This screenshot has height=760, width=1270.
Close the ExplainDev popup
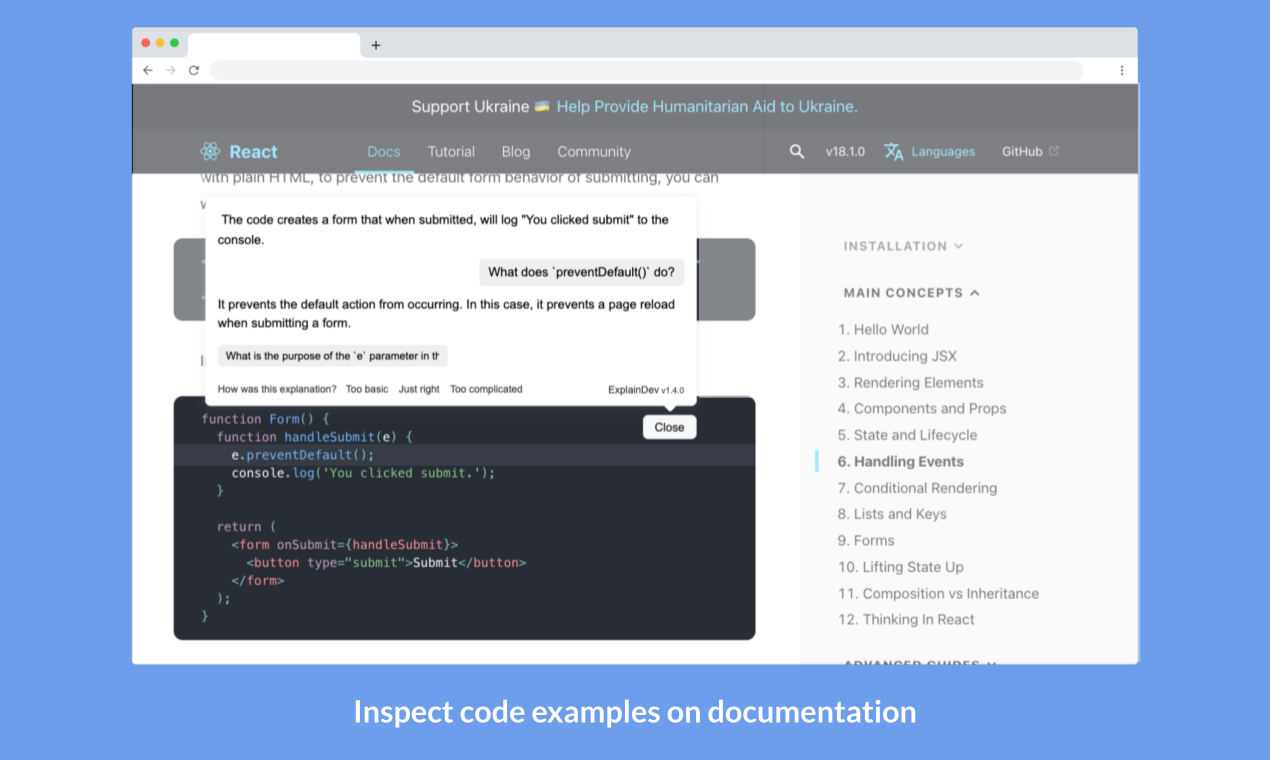pyautogui.click(x=669, y=427)
